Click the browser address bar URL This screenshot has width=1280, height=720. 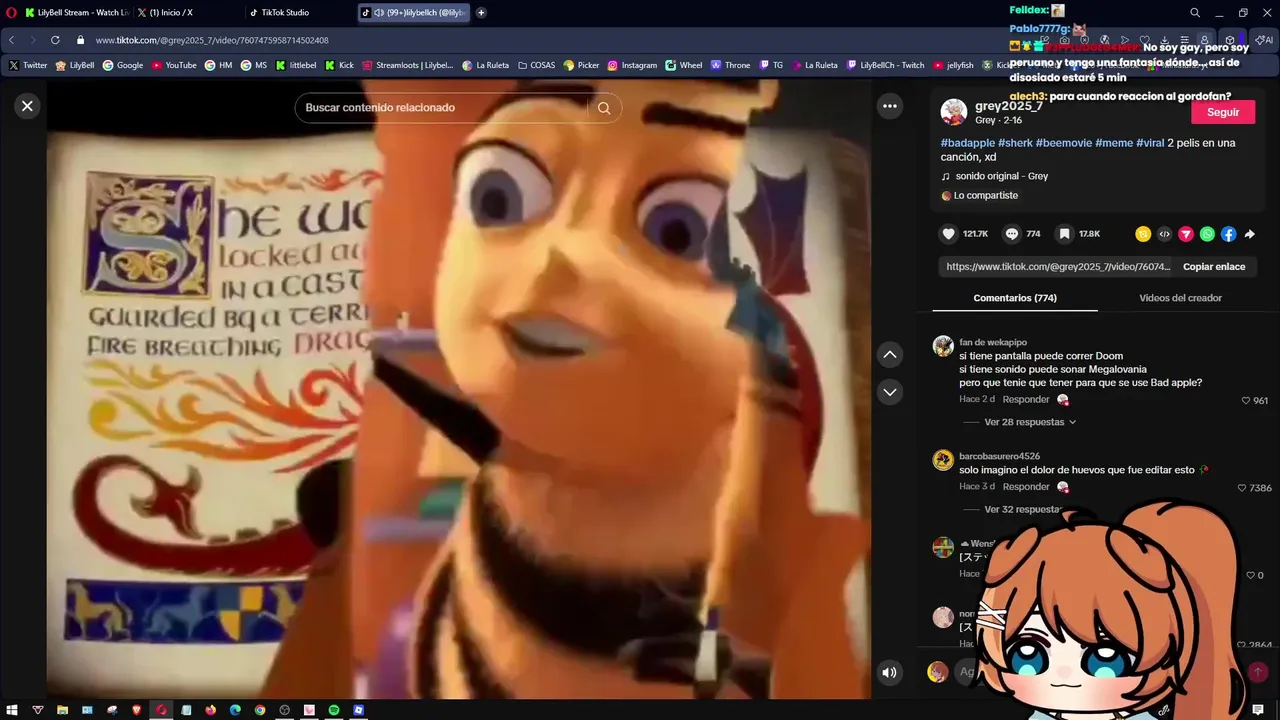(x=212, y=40)
